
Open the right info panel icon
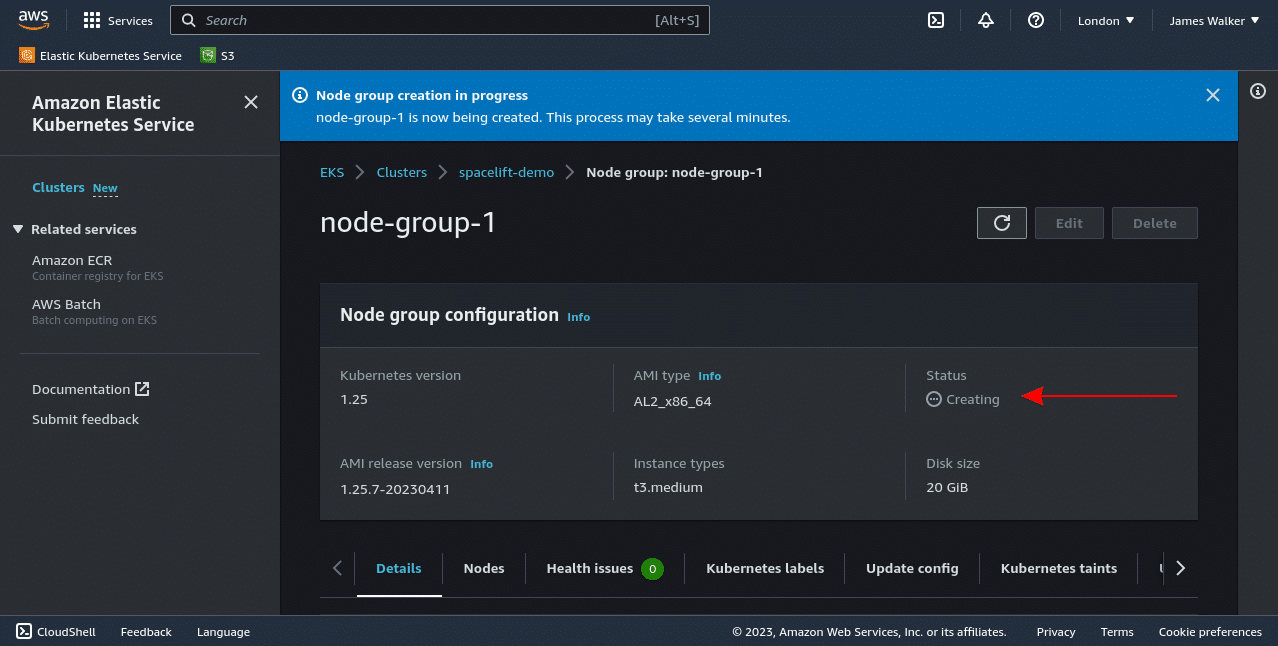tap(1258, 91)
